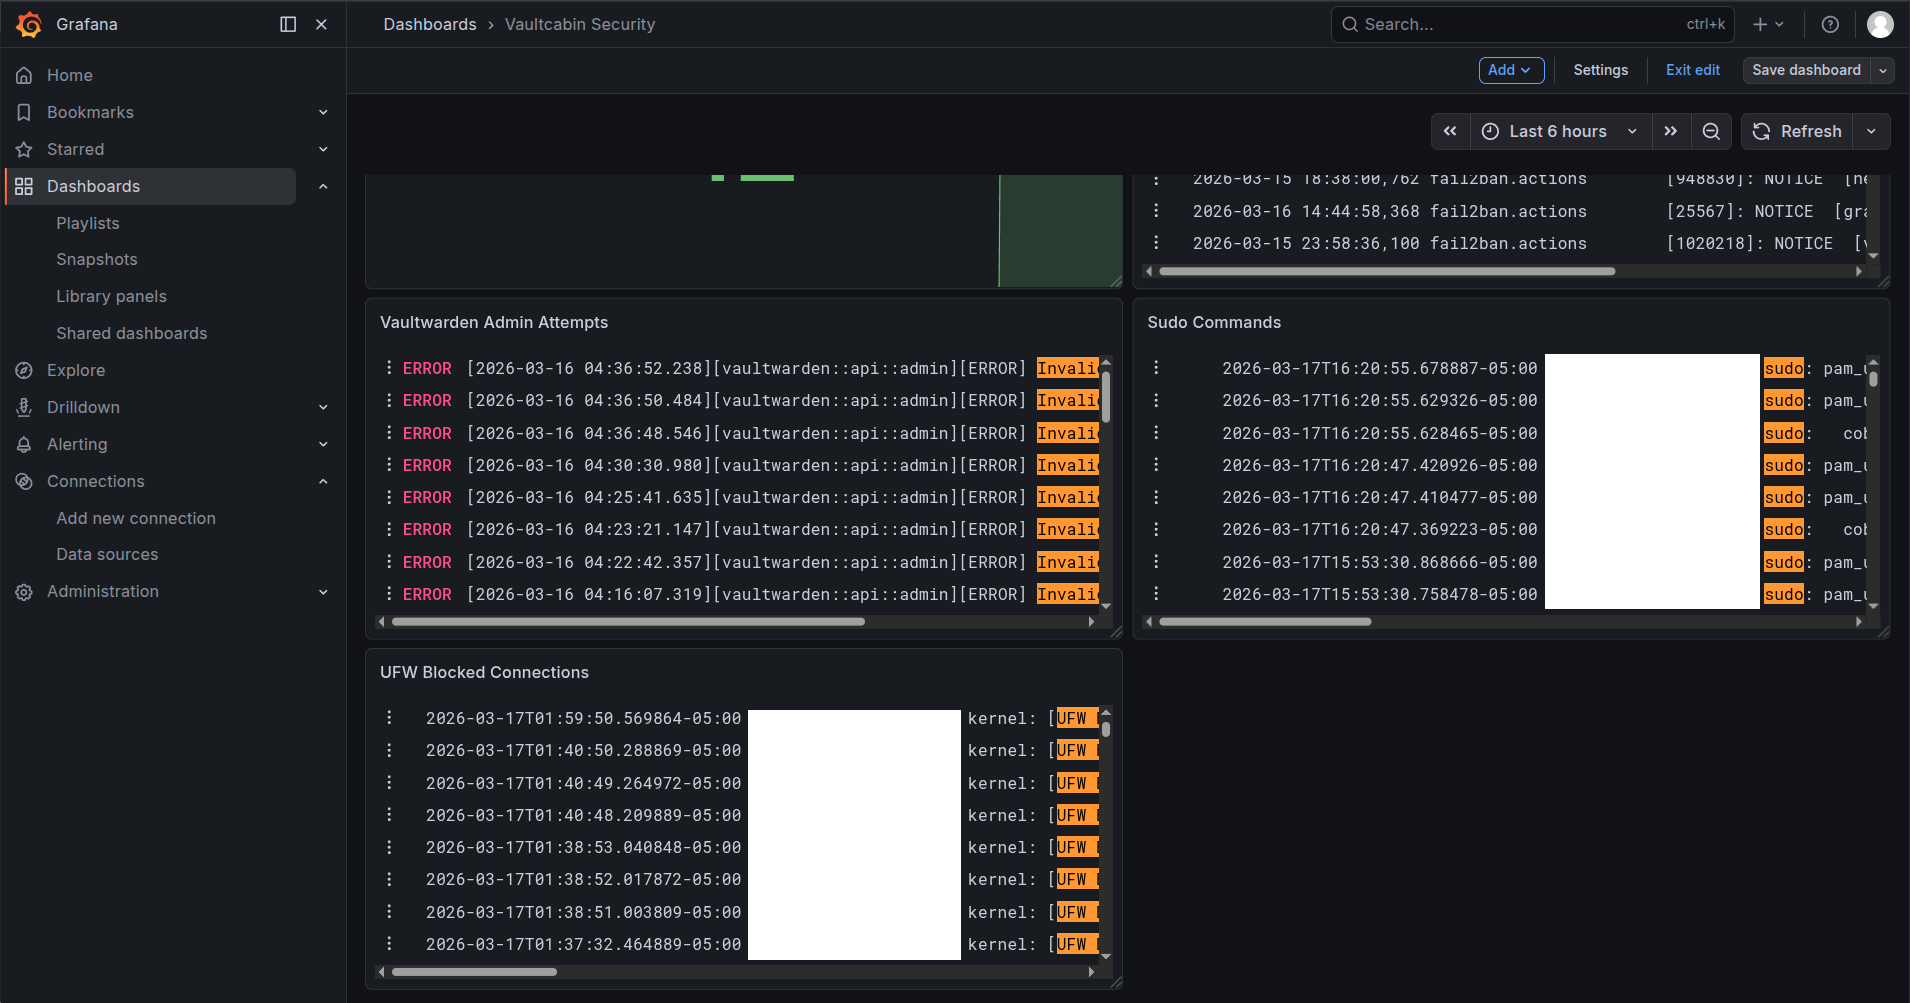Click the Vaultwarden panel vertical scrollbar
This screenshot has height=1003, width=1910.
pyautogui.click(x=1106, y=397)
